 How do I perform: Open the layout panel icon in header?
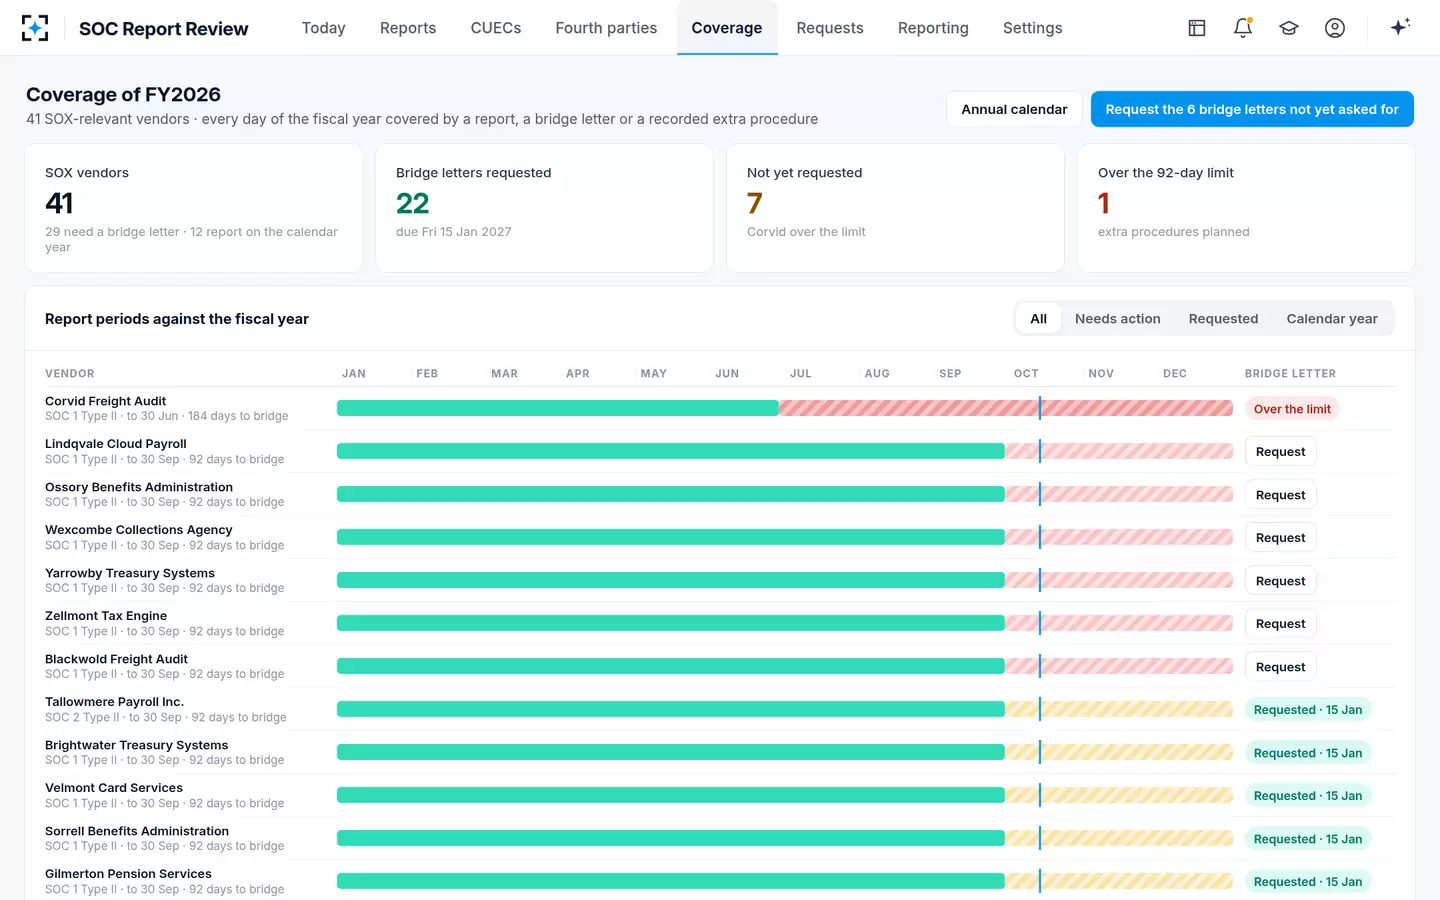(1197, 28)
